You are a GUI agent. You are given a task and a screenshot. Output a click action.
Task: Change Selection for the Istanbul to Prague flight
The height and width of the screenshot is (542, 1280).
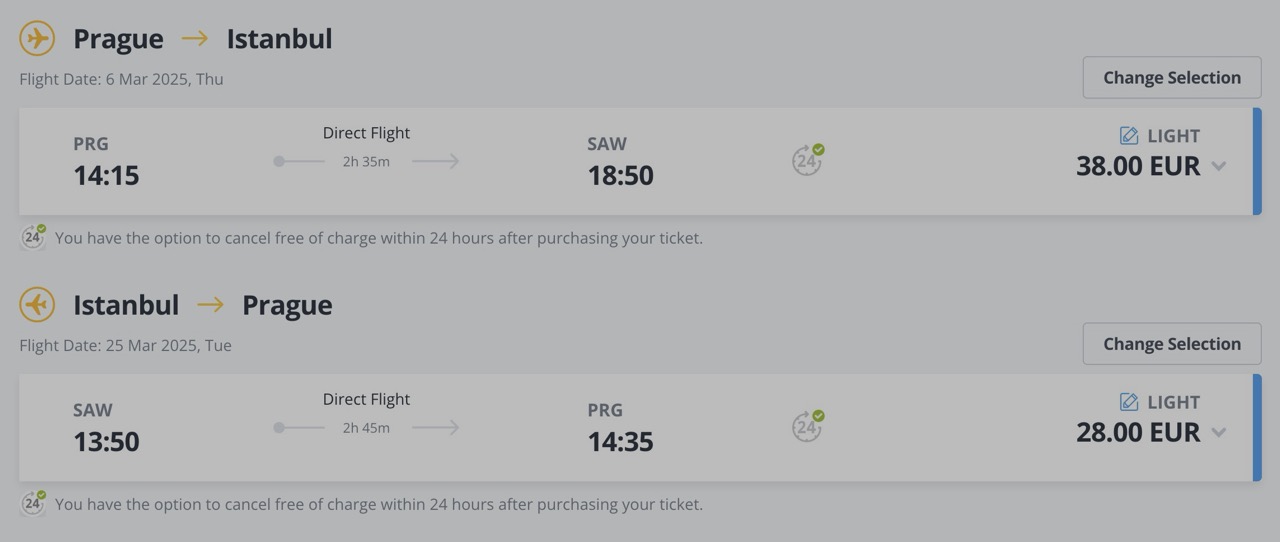pyautogui.click(x=1172, y=344)
